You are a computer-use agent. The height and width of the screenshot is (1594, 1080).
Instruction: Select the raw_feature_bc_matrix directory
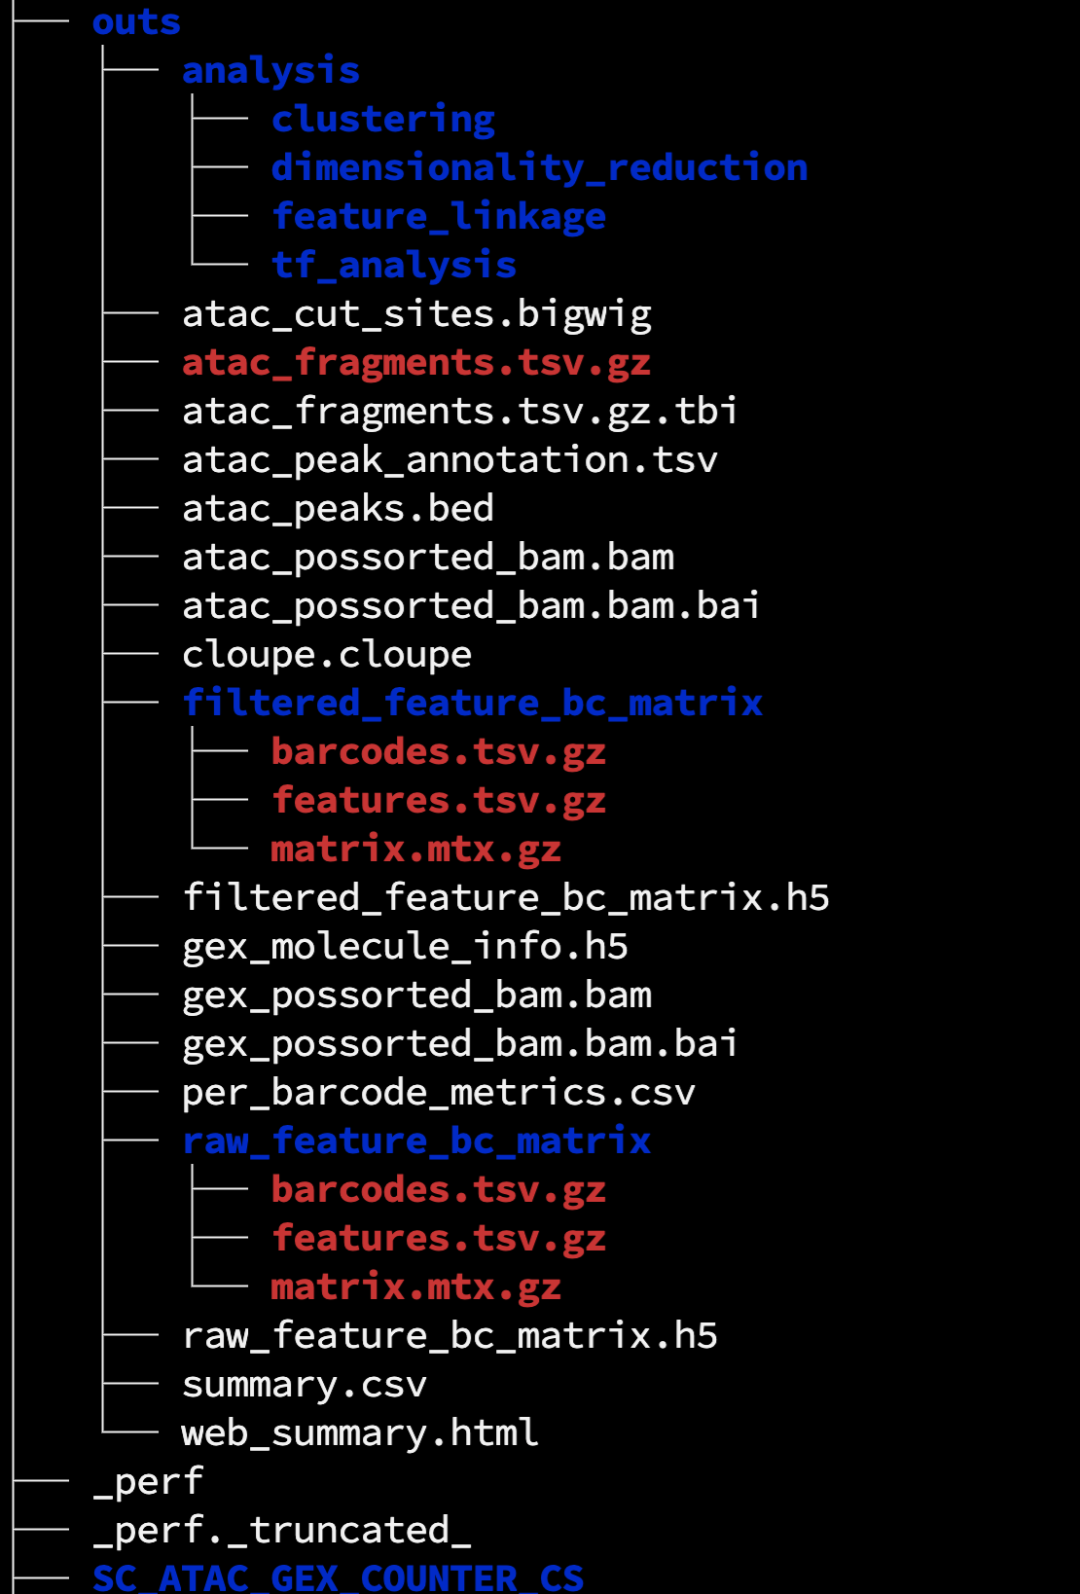point(417,1141)
